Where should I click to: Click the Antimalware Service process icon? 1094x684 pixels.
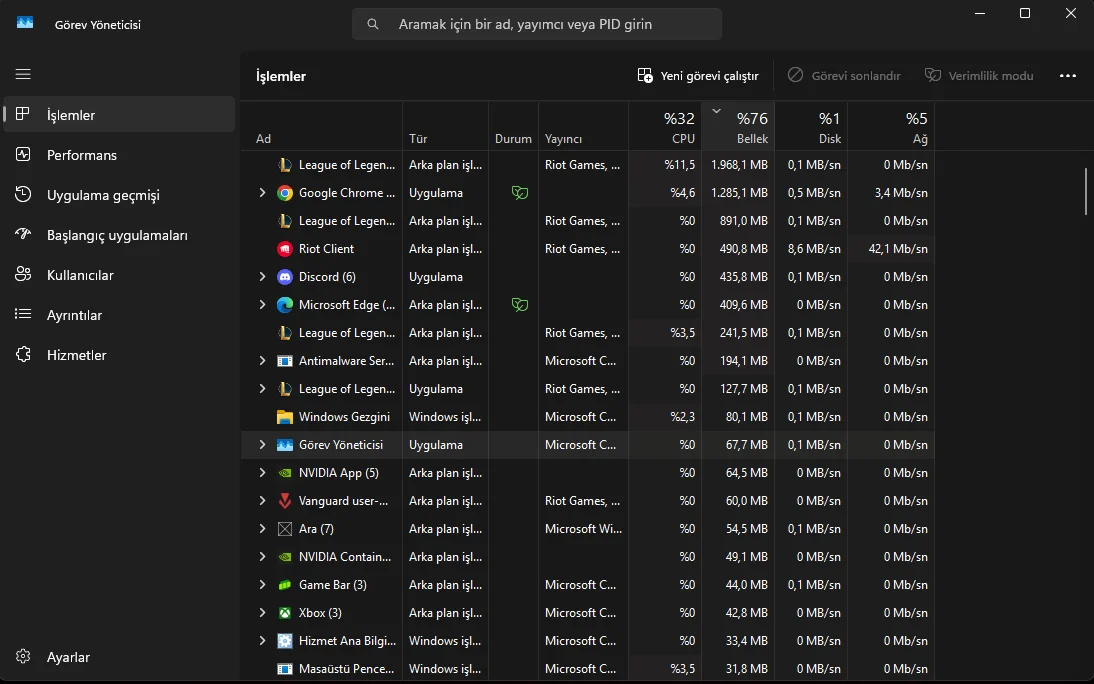coord(285,361)
